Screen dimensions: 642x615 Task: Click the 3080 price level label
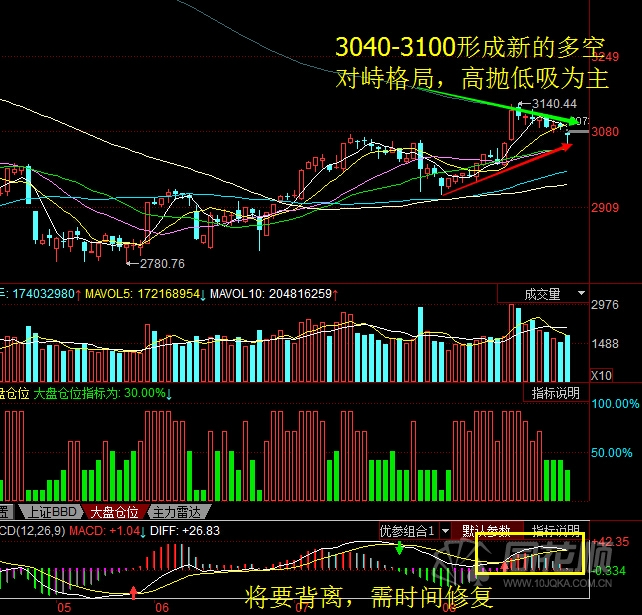tap(606, 131)
